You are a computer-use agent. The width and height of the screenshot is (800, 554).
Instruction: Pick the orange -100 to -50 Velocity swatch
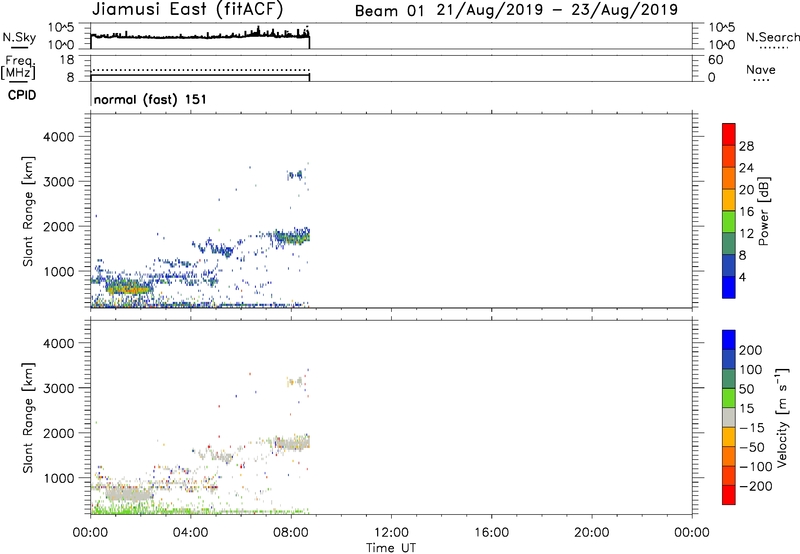729,456
